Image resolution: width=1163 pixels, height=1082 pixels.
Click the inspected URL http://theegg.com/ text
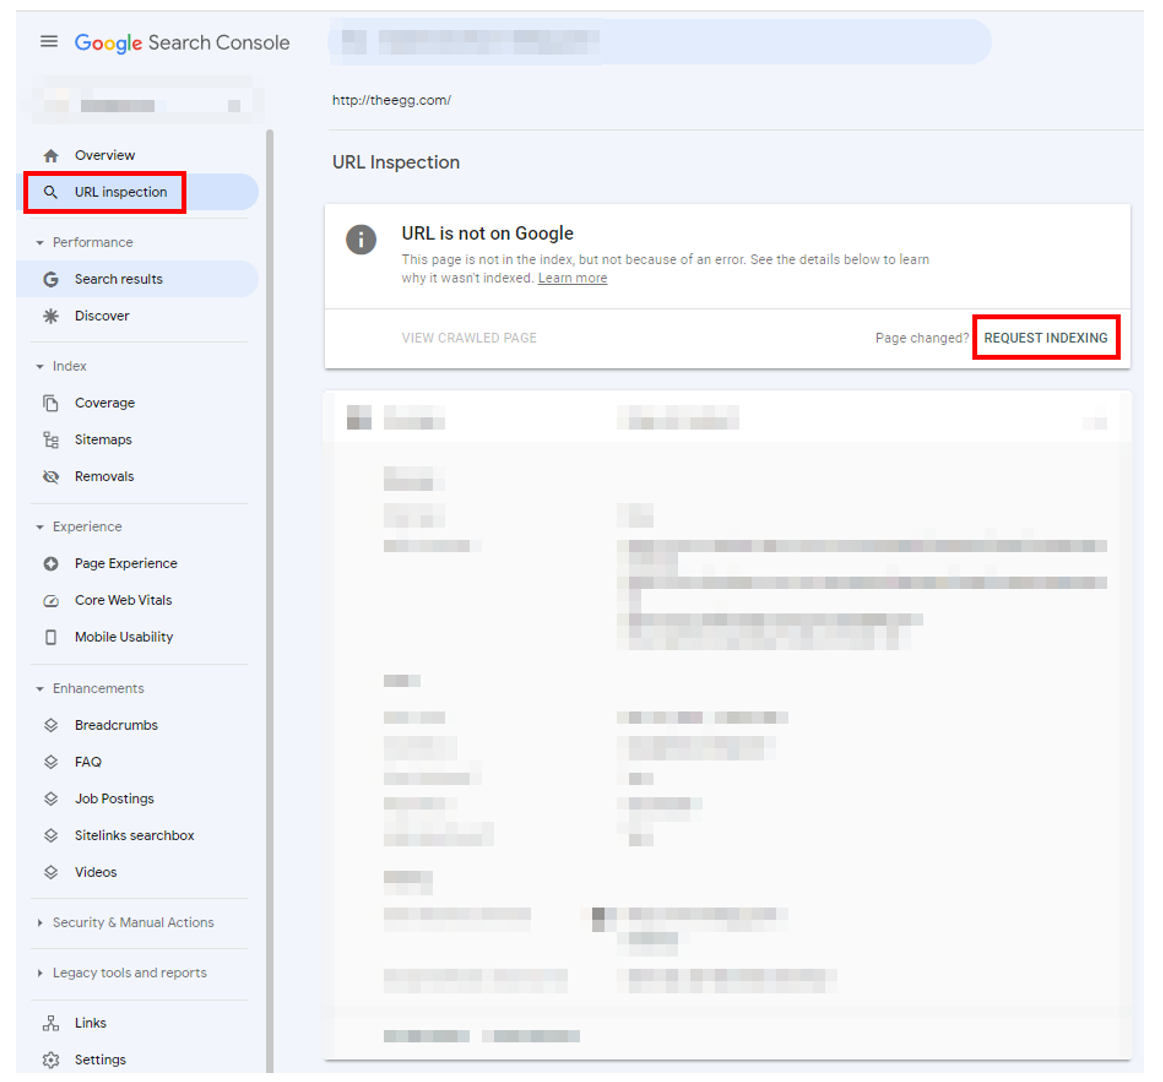coord(391,100)
